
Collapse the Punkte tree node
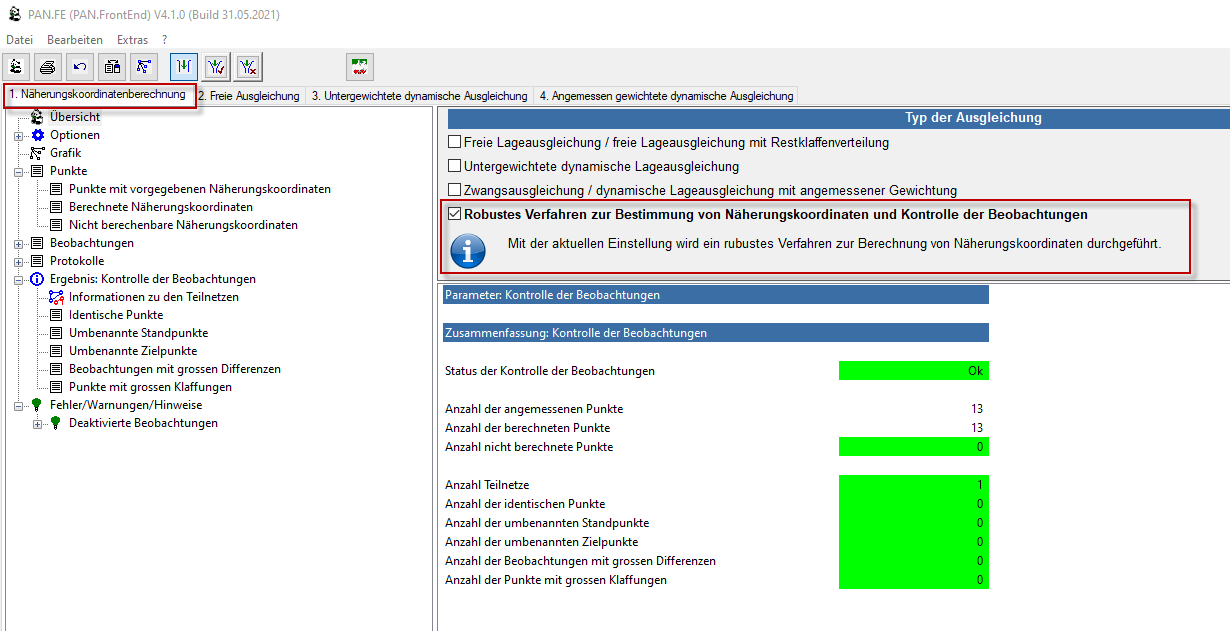click(x=18, y=172)
